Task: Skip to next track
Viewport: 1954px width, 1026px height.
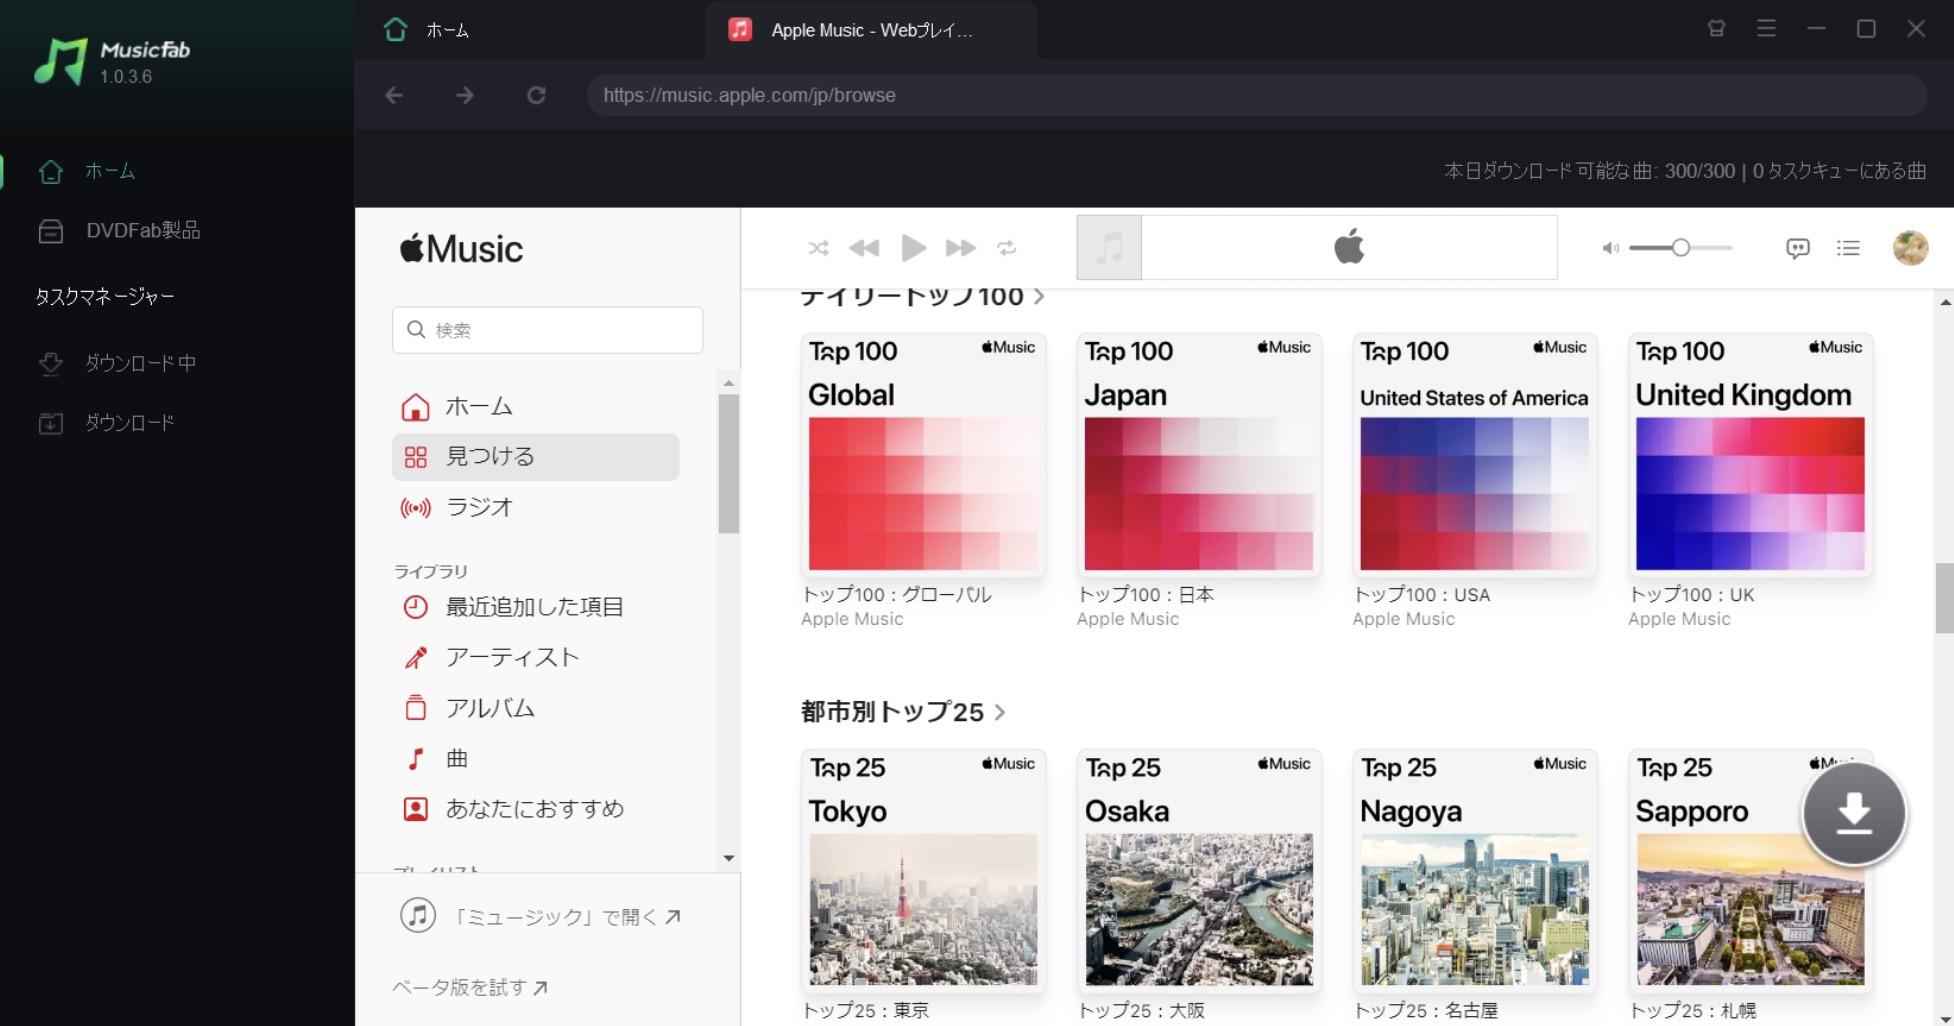Action: [x=960, y=248]
